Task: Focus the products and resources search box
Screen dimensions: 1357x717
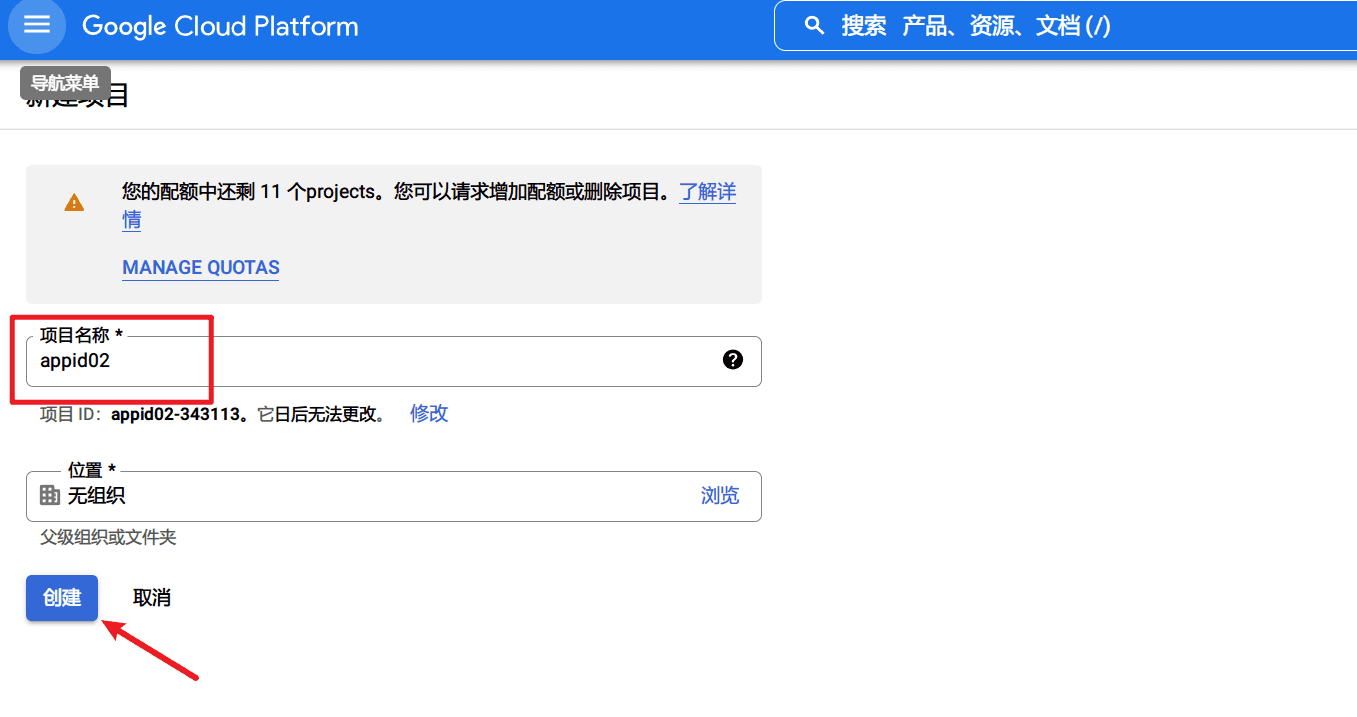Action: (1065, 26)
